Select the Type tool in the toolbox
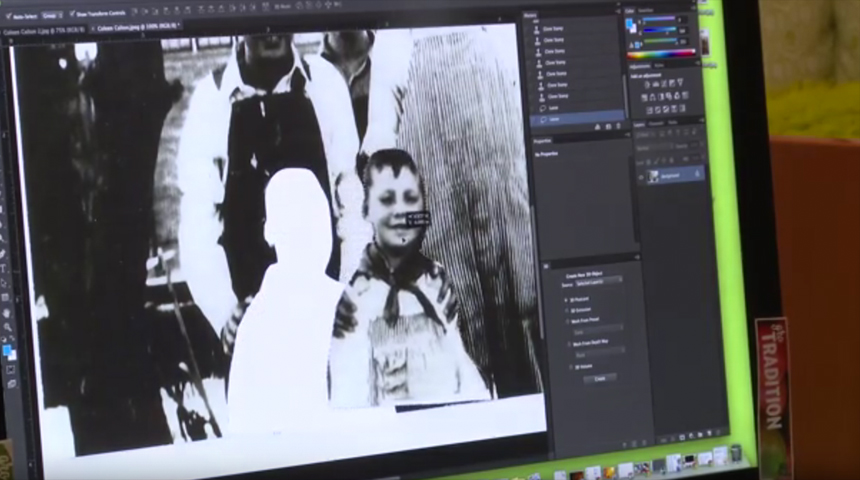 [x=3, y=268]
